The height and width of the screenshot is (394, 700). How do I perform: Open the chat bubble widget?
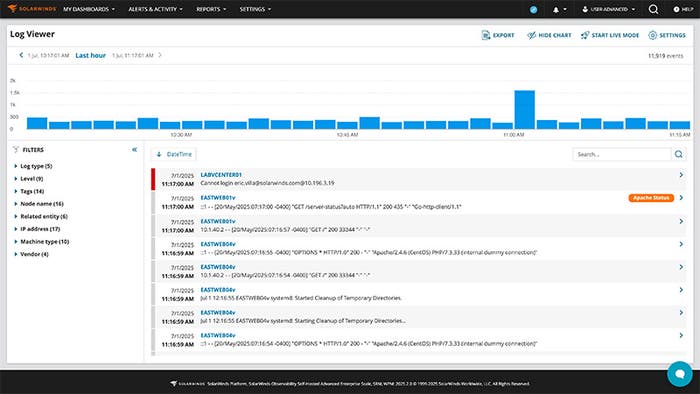coord(679,373)
